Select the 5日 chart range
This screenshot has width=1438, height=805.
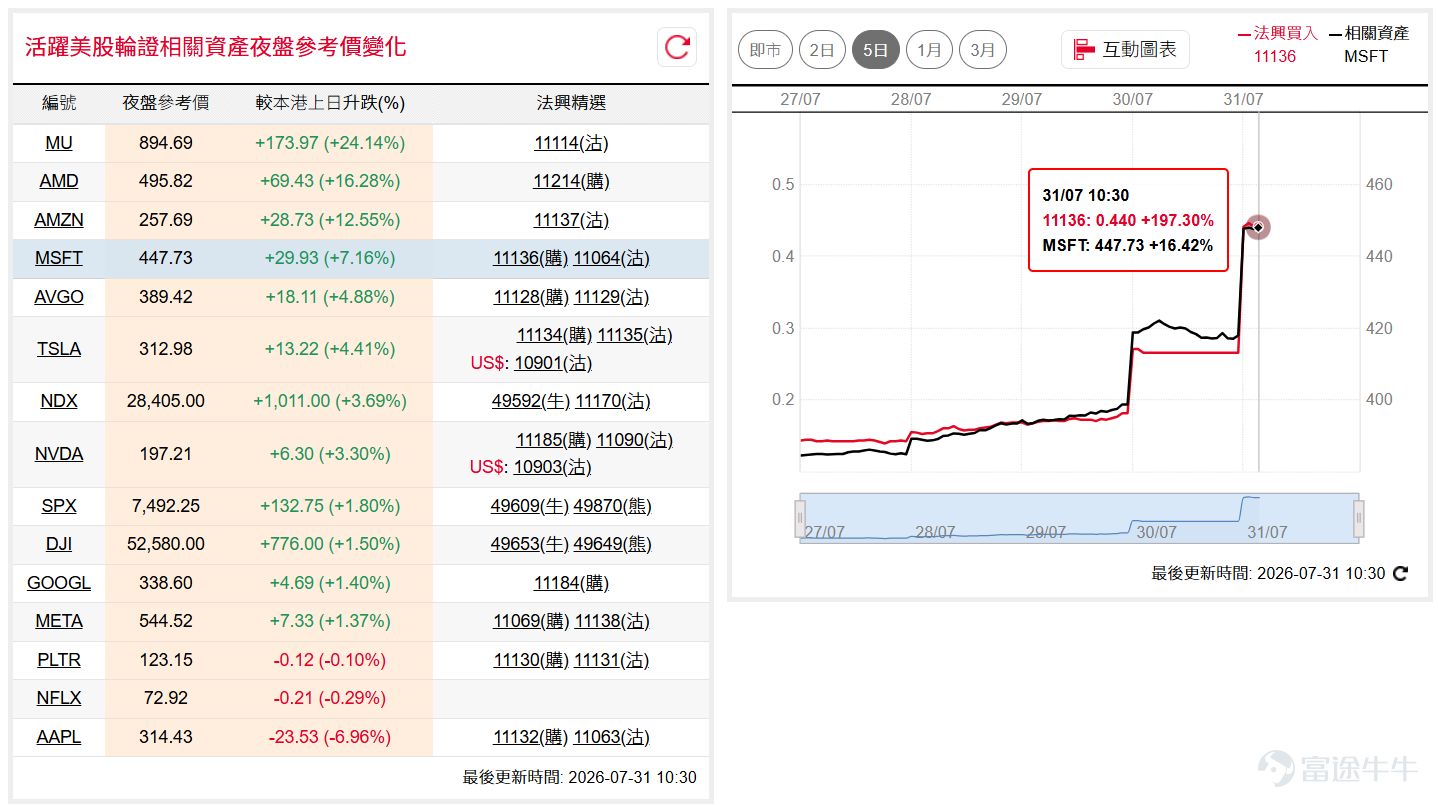coord(875,50)
